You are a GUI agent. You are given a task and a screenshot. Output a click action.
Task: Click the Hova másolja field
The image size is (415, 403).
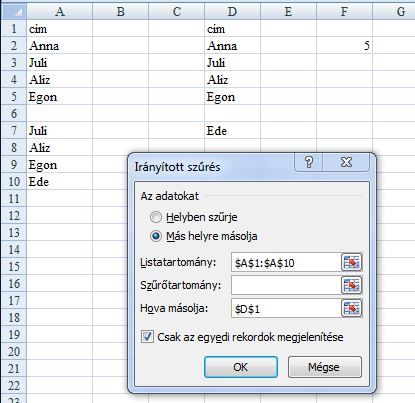(286, 308)
